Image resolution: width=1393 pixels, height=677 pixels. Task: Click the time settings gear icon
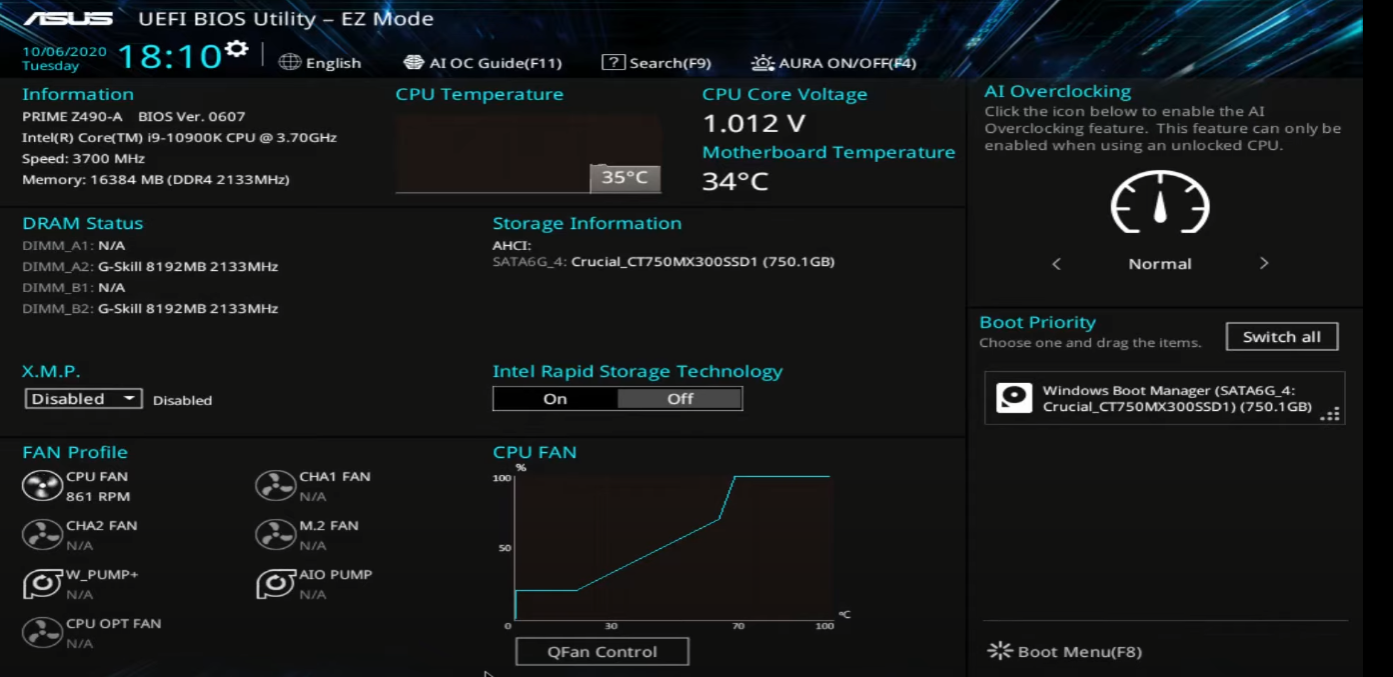point(236,48)
